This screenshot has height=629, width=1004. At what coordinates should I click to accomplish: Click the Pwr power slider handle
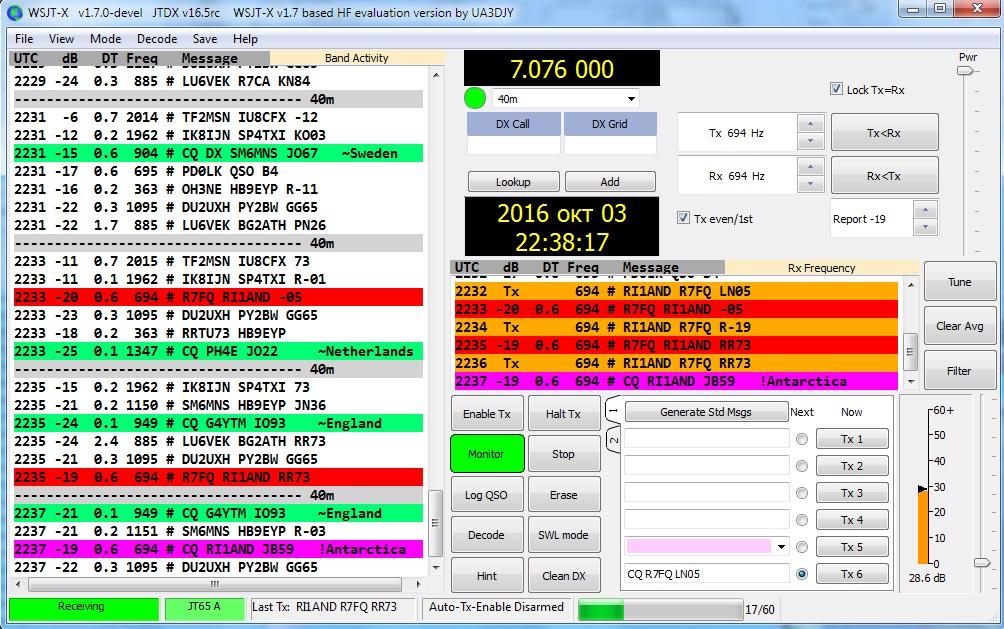(967, 72)
